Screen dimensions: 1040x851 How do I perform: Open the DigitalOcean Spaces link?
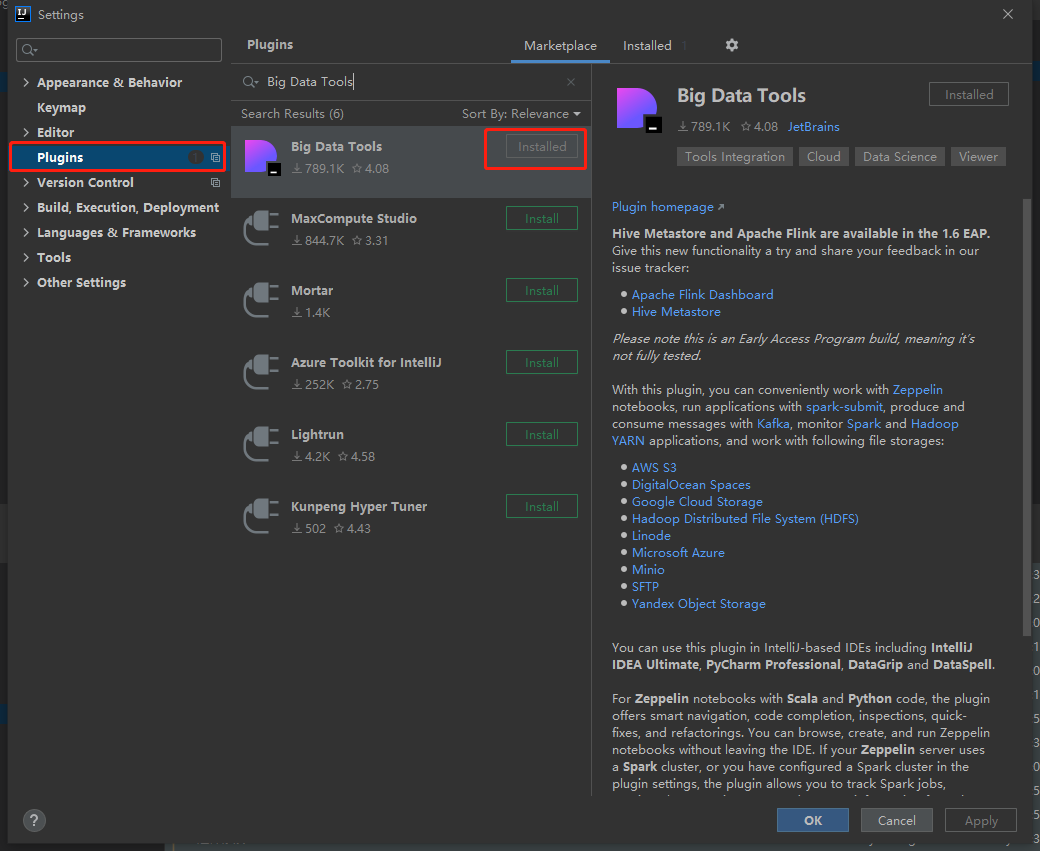[691, 485]
